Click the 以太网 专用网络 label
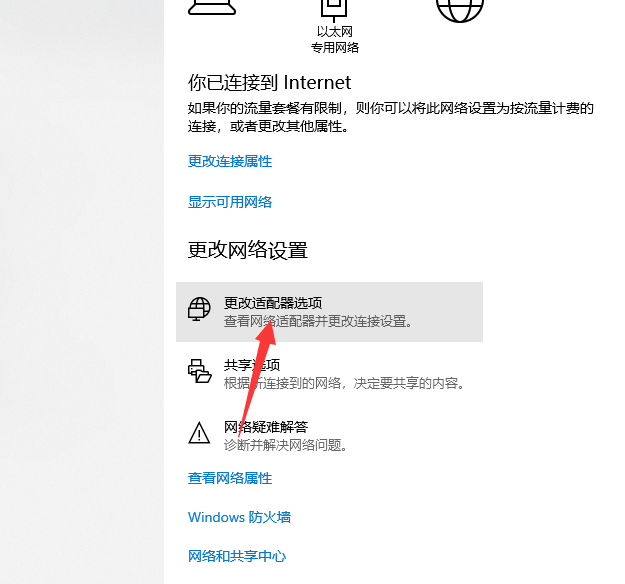 coord(335,39)
